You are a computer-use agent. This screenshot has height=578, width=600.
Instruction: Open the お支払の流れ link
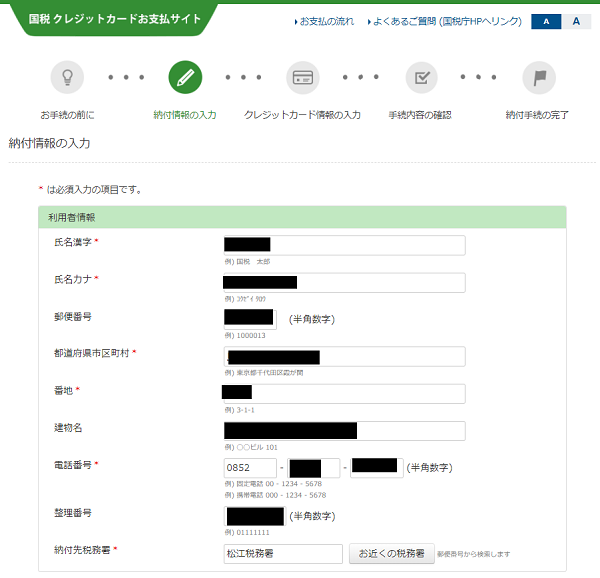324,21
